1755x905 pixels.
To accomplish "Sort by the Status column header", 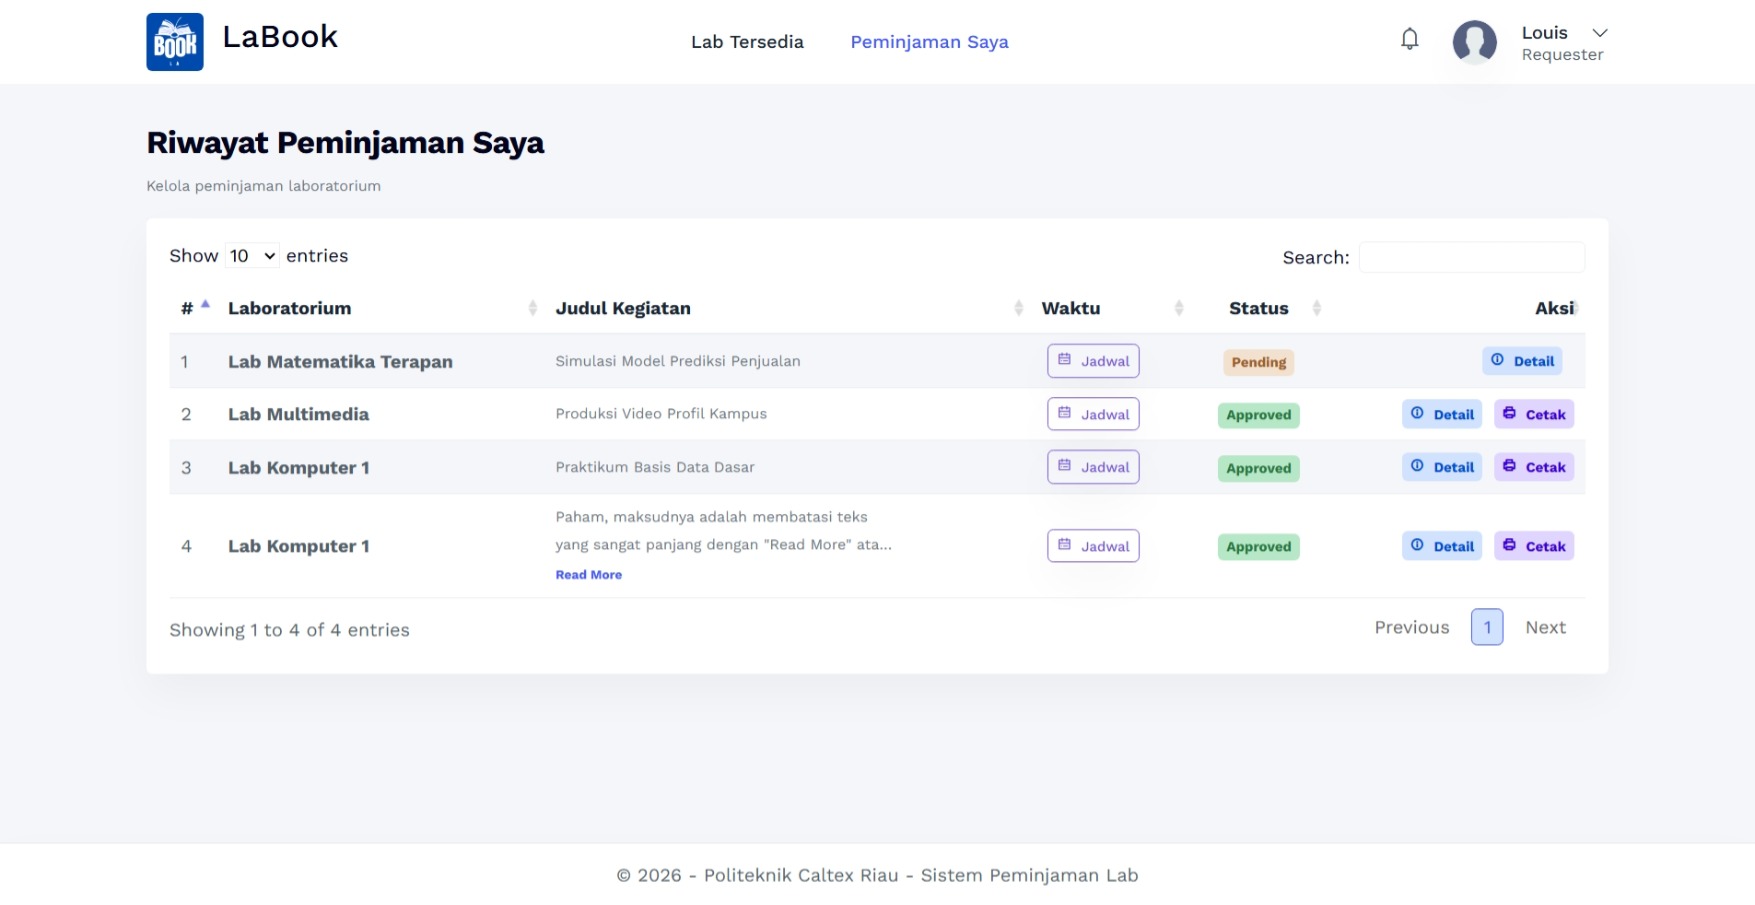I will (x=1259, y=308).
